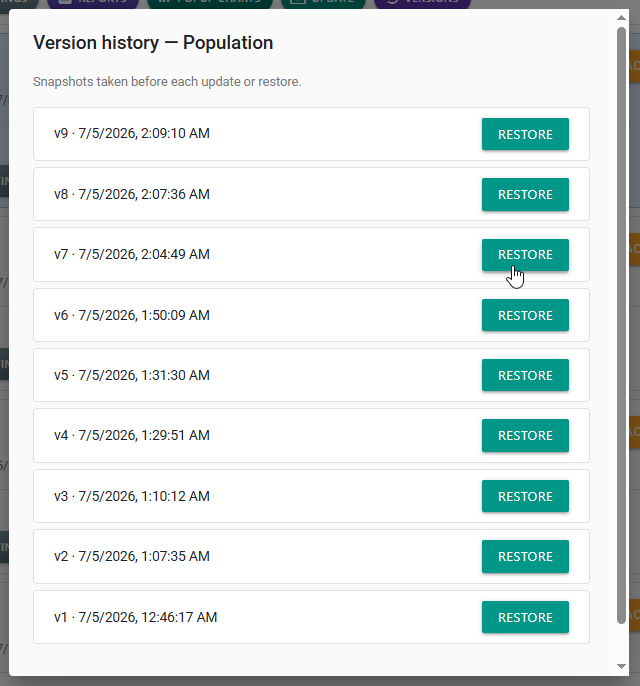This screenshot has width=640, height=686.
Task: Select text 'v8 · 7/5/2026, 2:07:36 AM'
Action: pyautogui.click(x=132, y=194)
